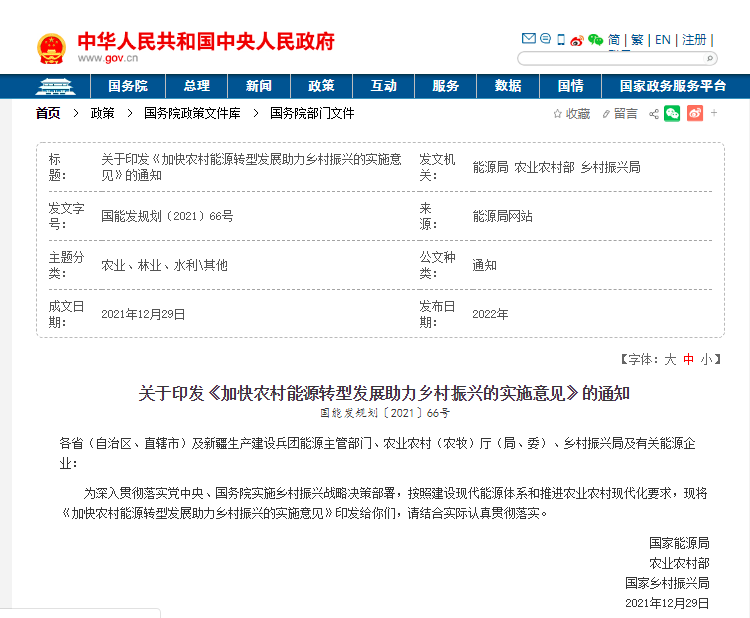Share via red Weibo button
750x618 pixels.
tap(695, 113)
